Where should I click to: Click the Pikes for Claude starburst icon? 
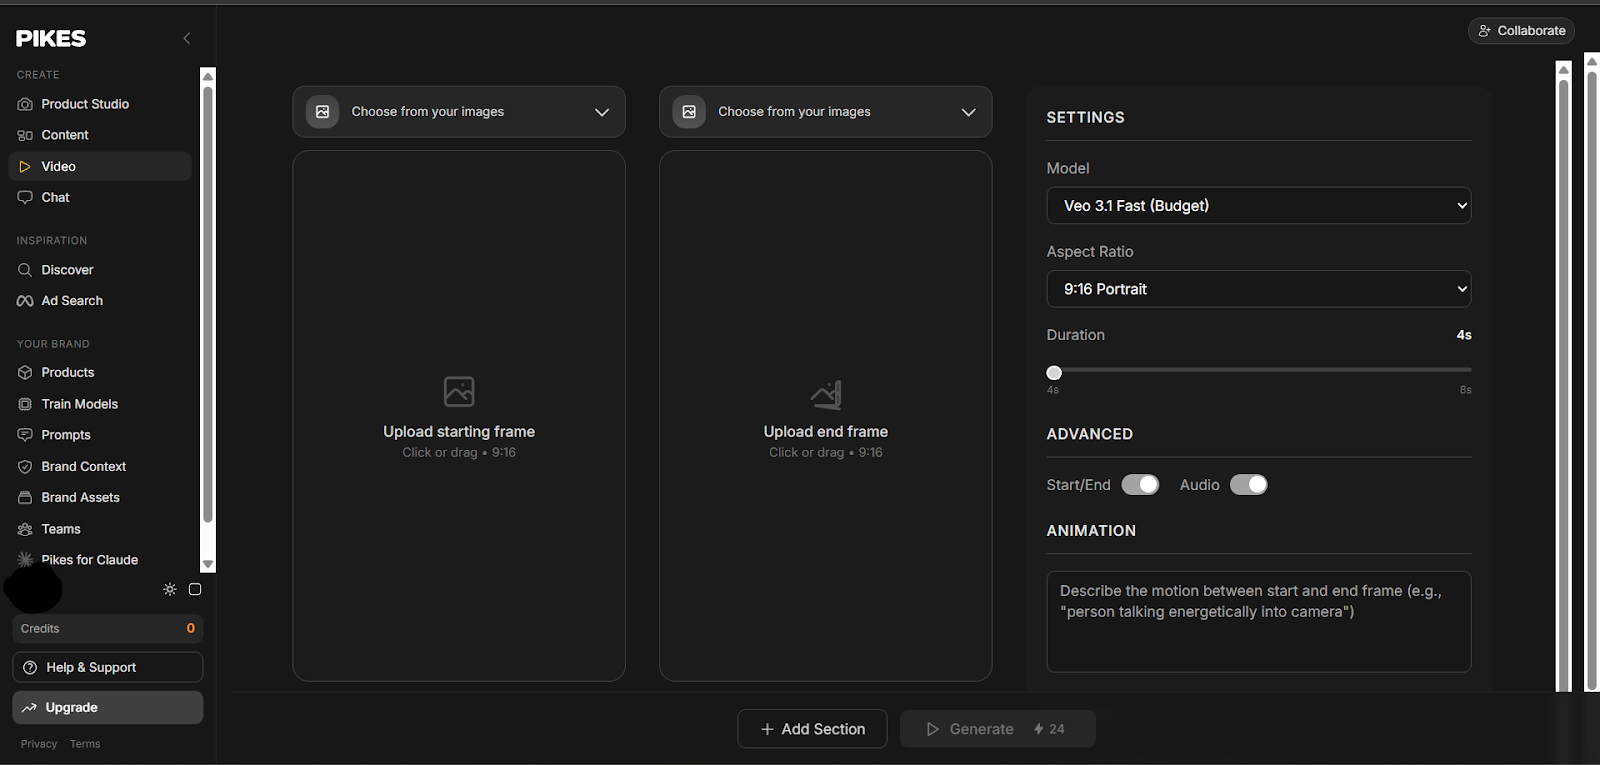point(25,560)
